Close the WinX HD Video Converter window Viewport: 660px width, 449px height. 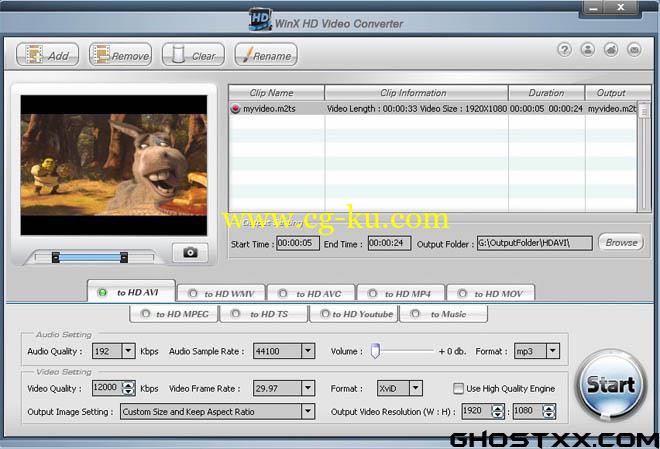(x=620, y=8)
